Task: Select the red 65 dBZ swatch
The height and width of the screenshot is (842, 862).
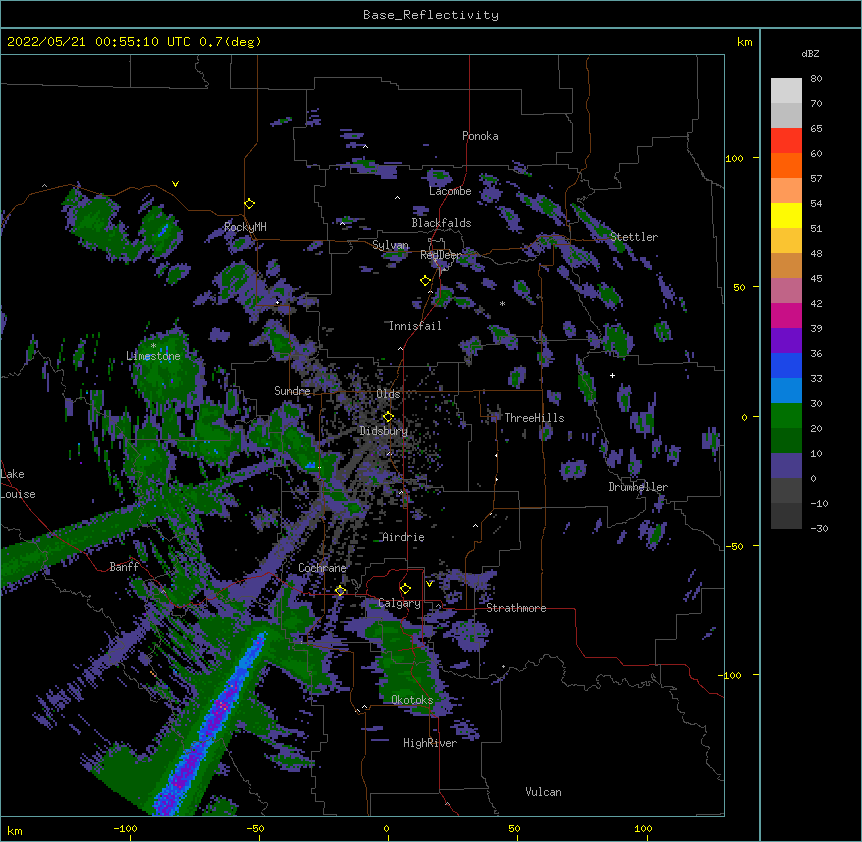Action: point(786,140)
